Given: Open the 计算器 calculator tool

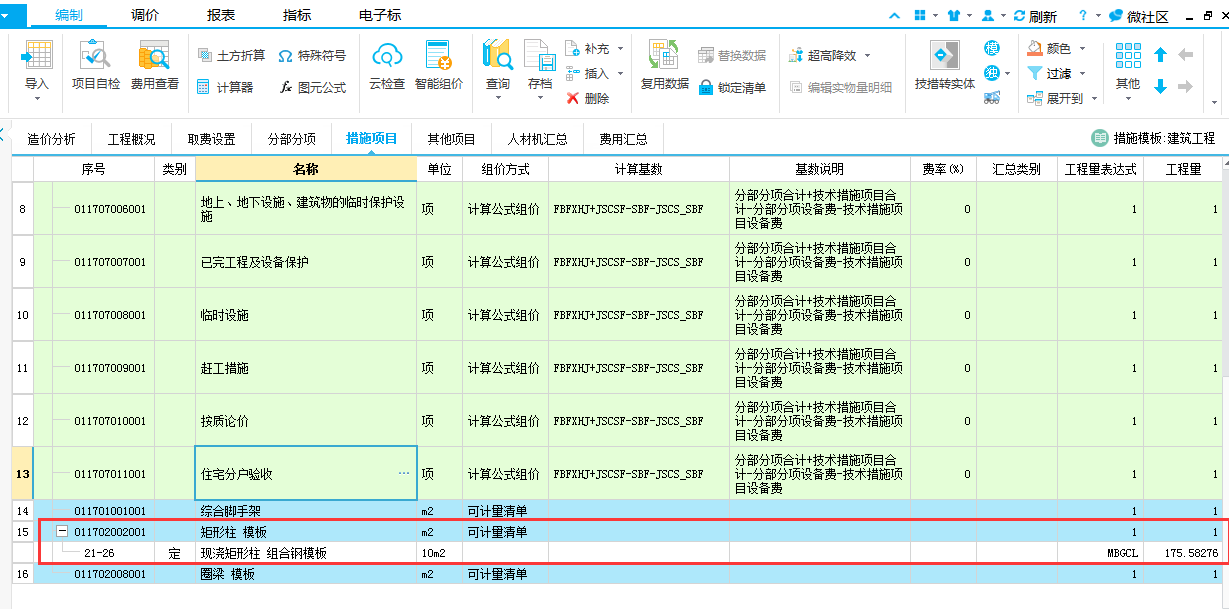Looking at the screenshot, I should [225, 87].
